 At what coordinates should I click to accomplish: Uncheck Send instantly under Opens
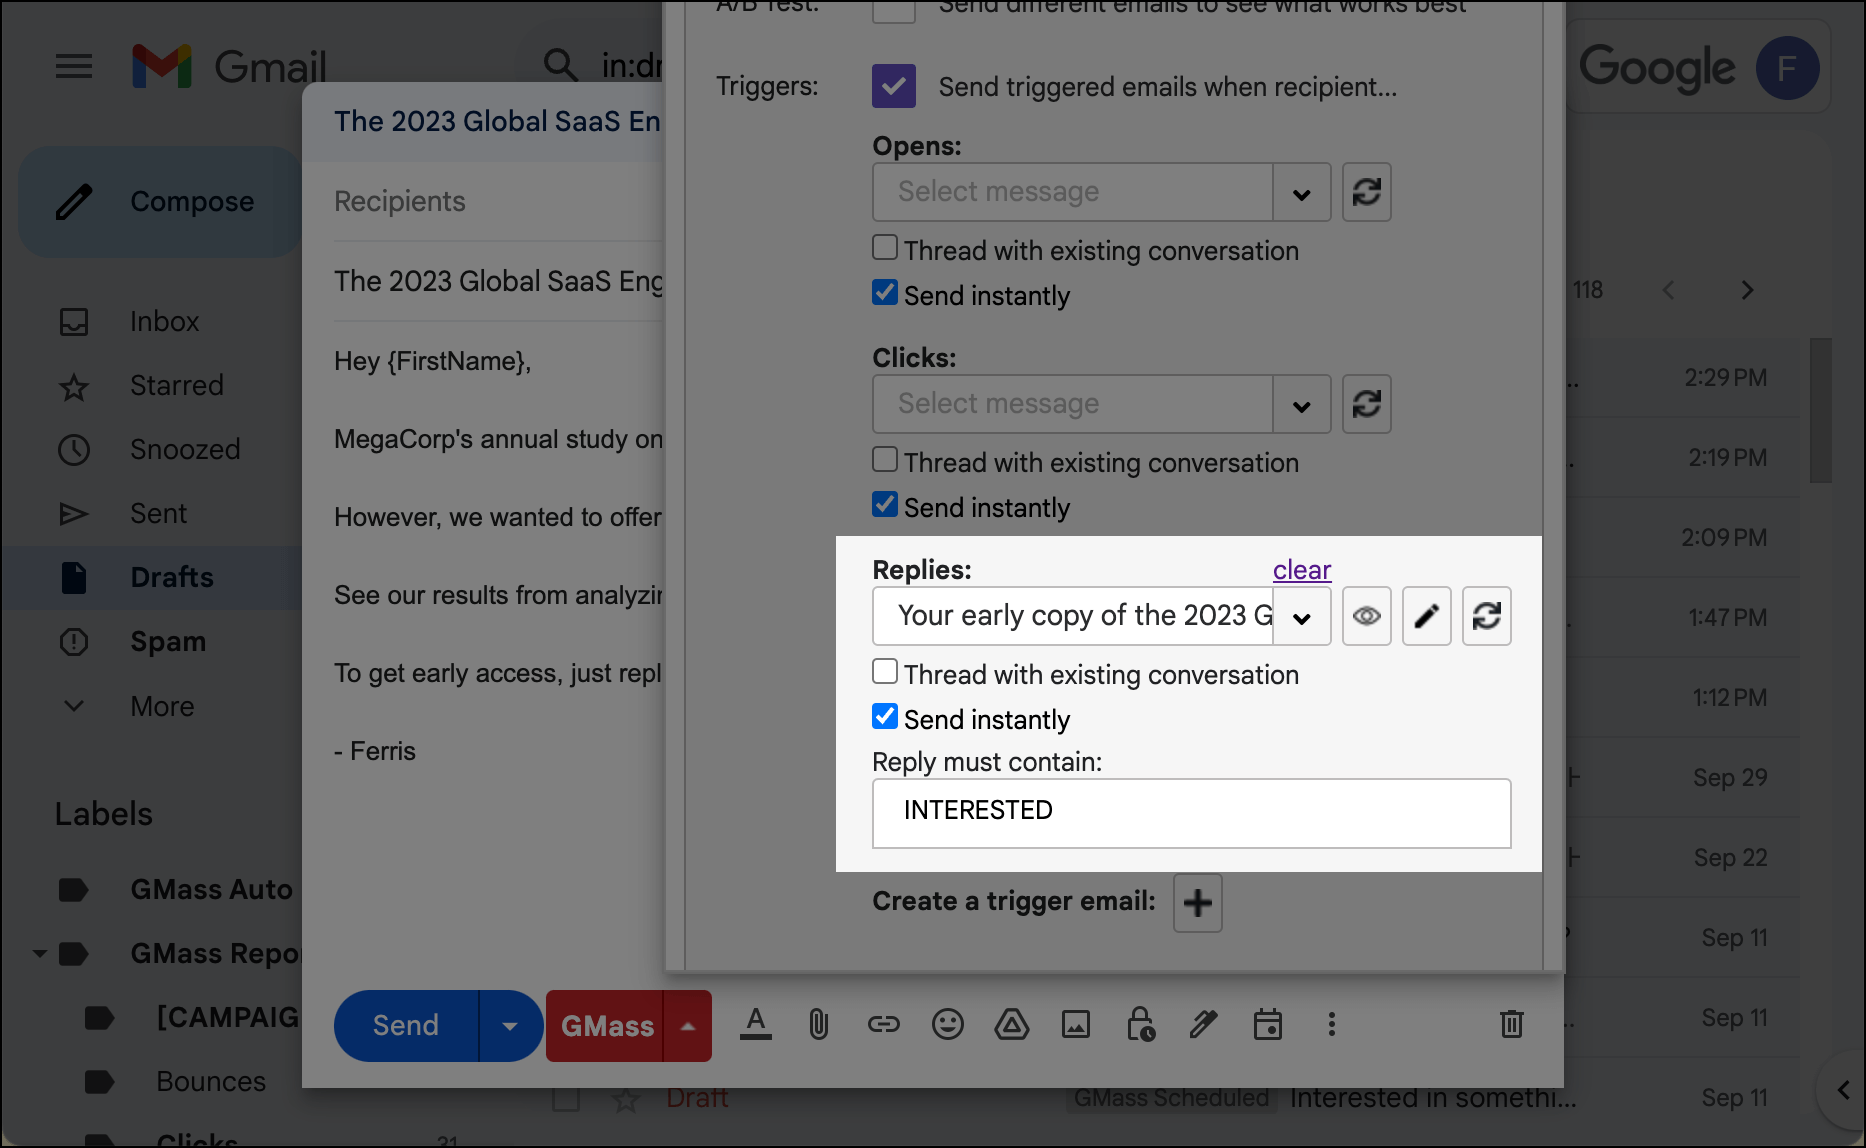coord(885,292)
